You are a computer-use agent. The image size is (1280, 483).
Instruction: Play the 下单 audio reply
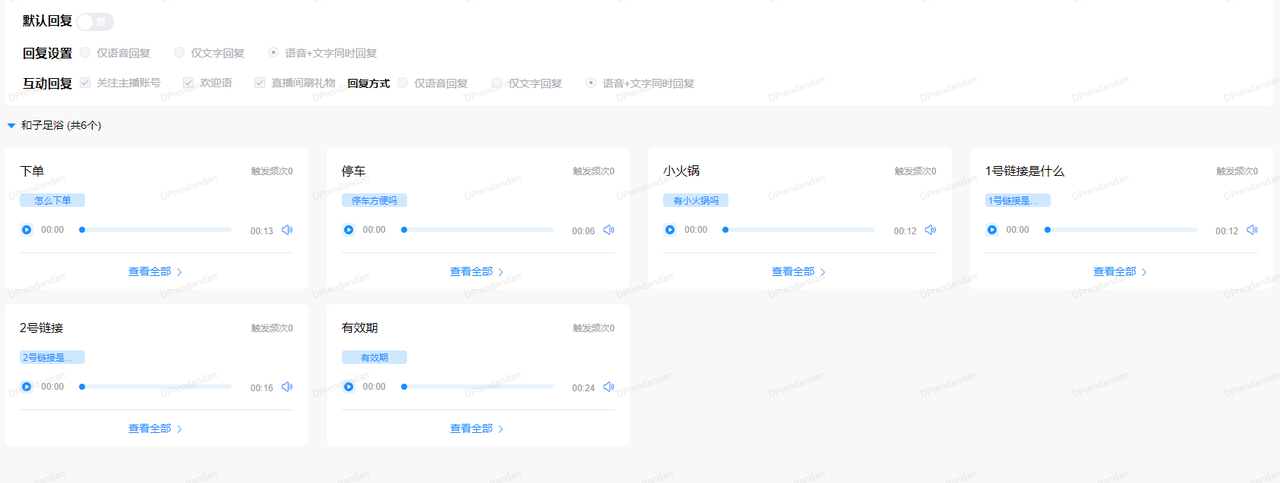(x=27, y=230)
